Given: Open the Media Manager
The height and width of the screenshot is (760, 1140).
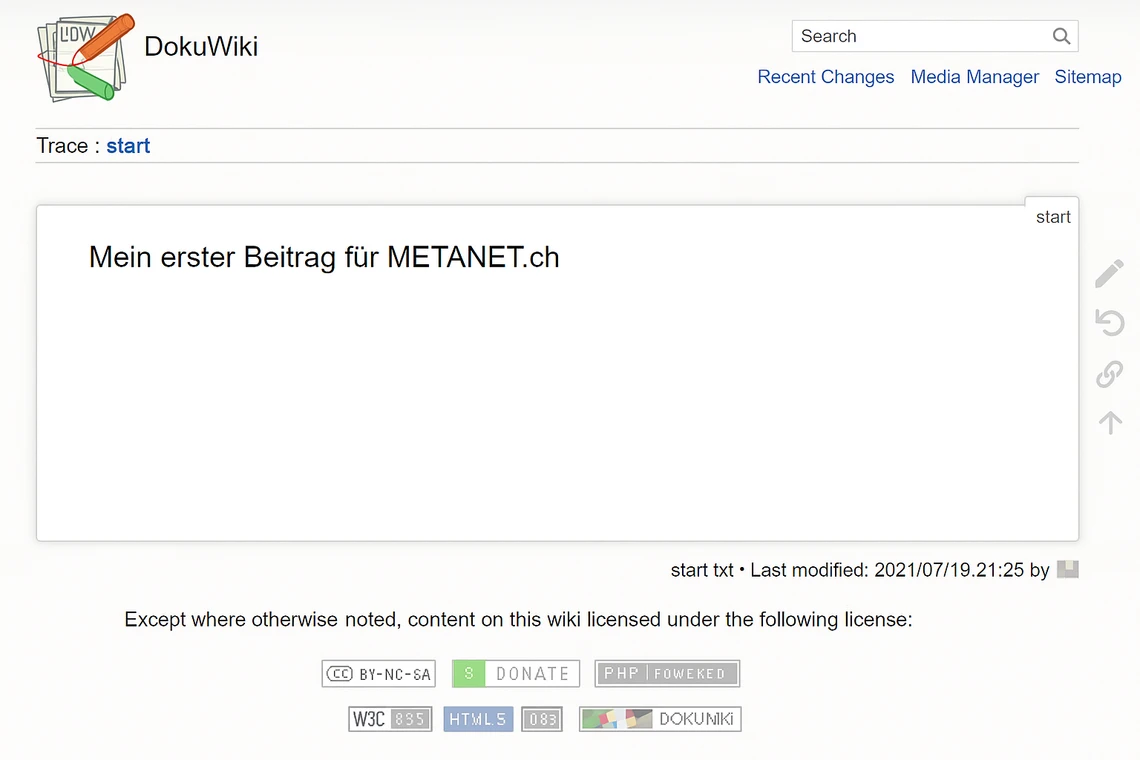Looking at the screenshot, I should coord(975,77).
